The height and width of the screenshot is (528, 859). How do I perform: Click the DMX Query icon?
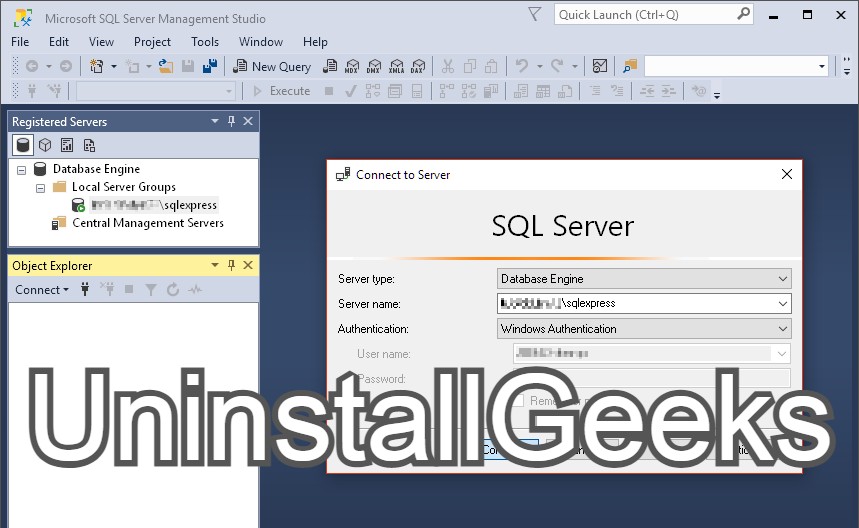point(374,67)
